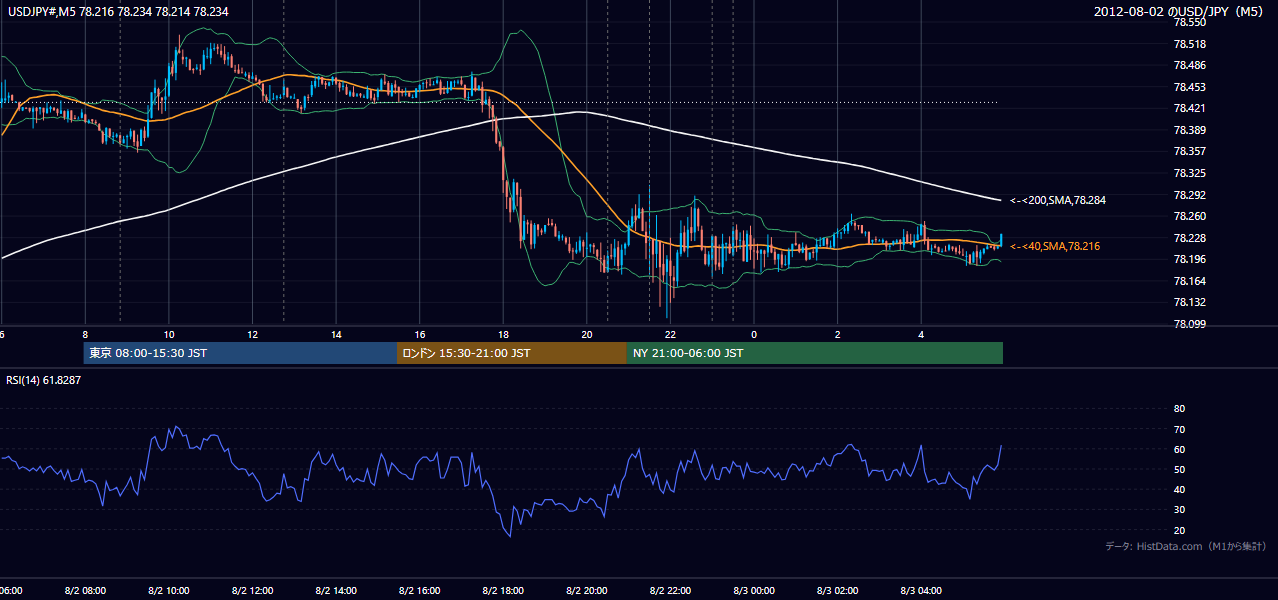Click the 8/2 10:00 time axis label
The width and height of the screenshot is (1278, 600).
(168, 591)
